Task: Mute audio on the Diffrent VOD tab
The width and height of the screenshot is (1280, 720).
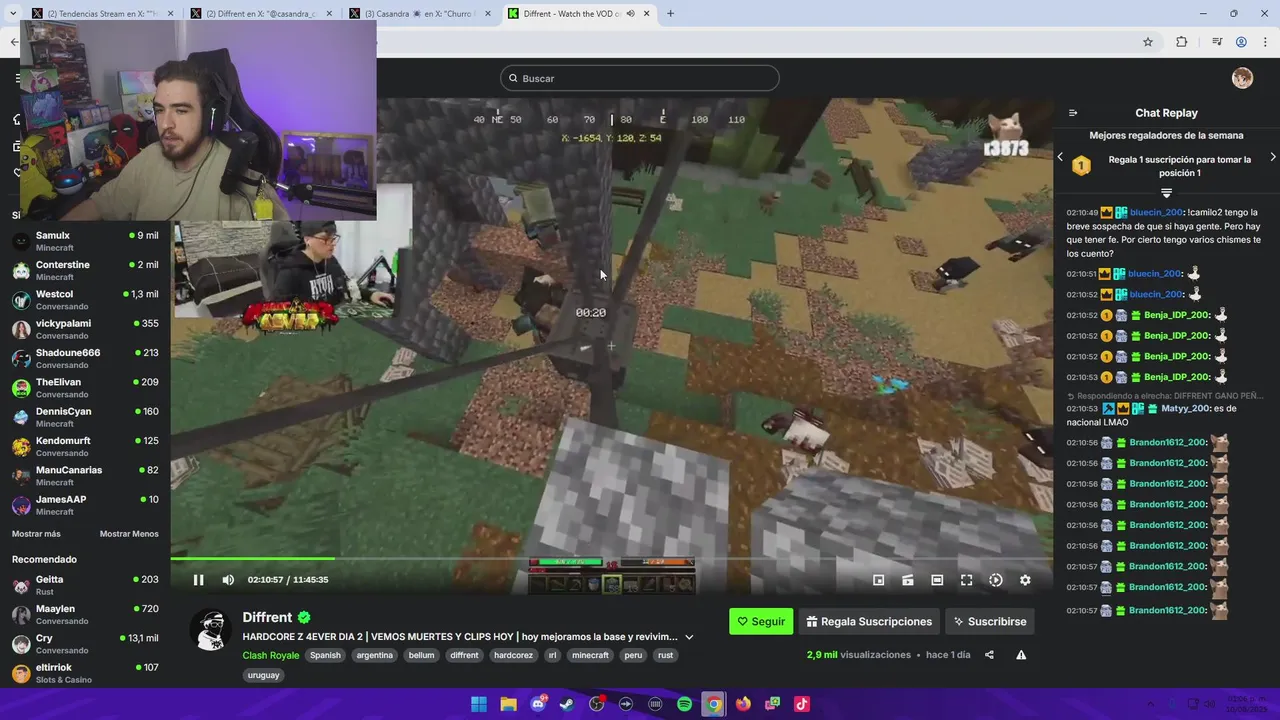Action: click(630, 14)
